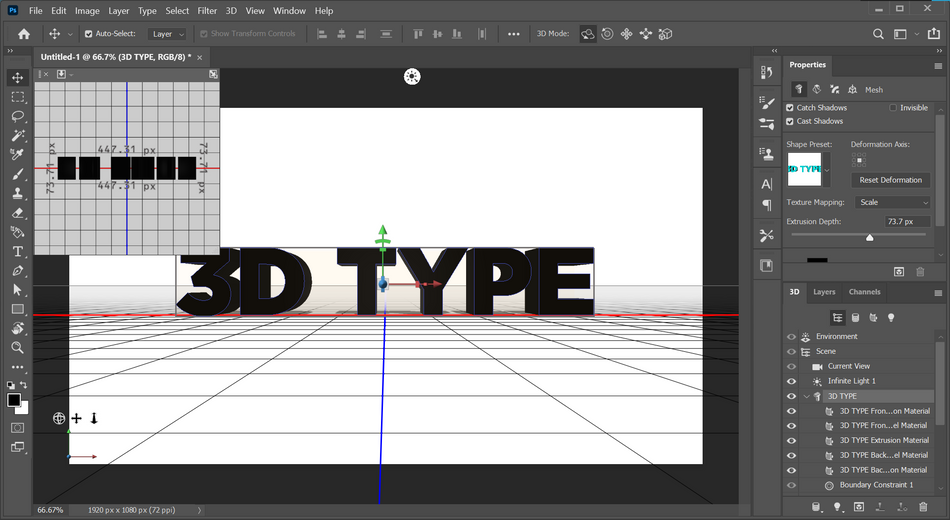The image size is (950, 520).
Task: Click the Shape Preset 3D TYPE thumbnail
Action: click(x=804, y=170)
